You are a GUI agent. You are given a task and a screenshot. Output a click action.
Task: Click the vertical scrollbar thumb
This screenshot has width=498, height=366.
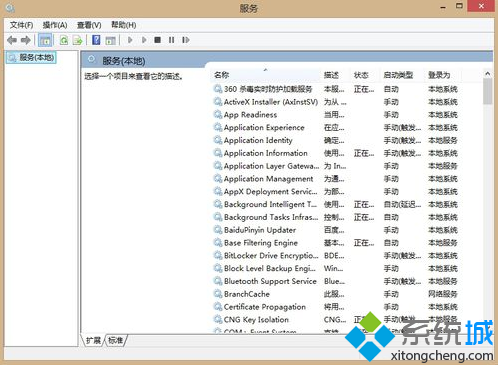pyautogui.click(x=488, y=92)
